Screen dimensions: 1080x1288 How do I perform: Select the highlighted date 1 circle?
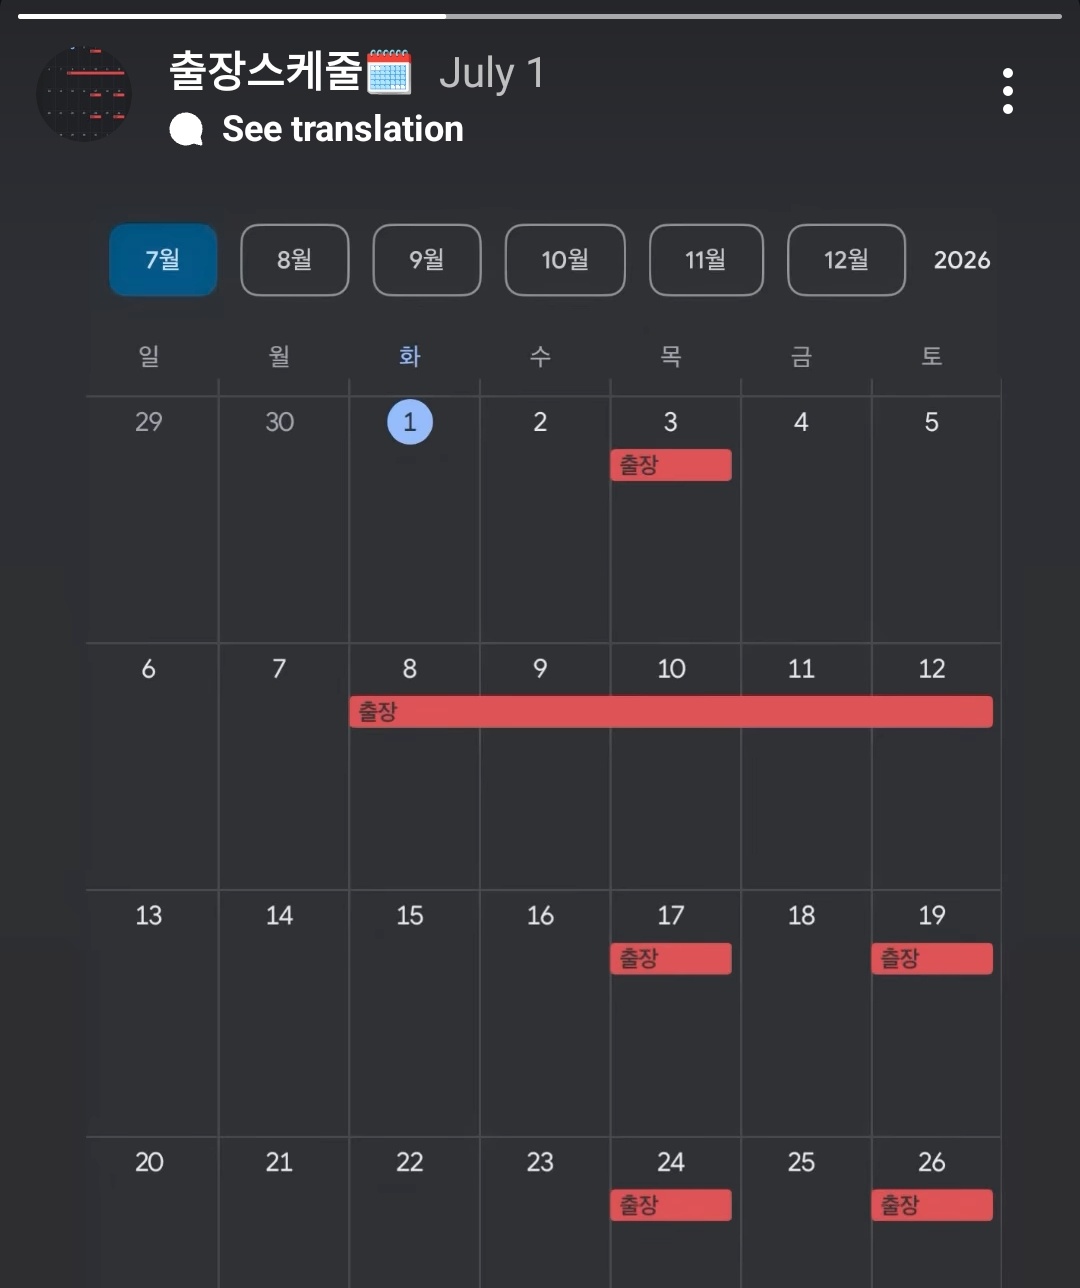[410, 421]
